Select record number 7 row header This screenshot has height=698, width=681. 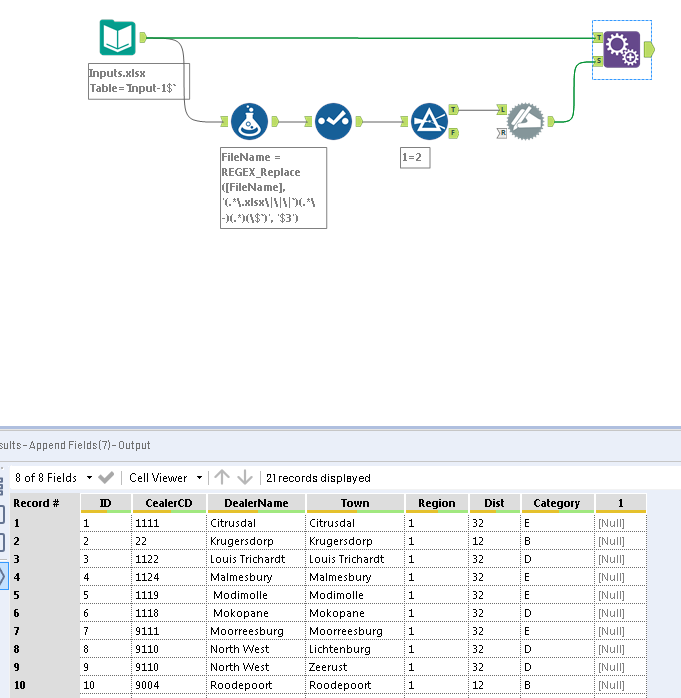pos(45,631)
